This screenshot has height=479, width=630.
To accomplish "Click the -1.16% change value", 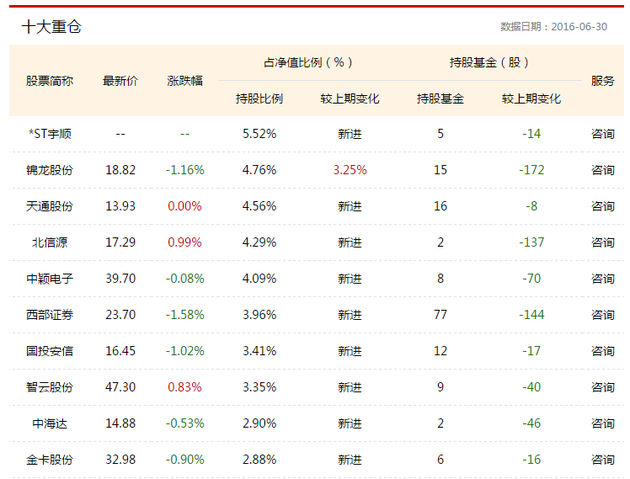I will tap(185, 170).
